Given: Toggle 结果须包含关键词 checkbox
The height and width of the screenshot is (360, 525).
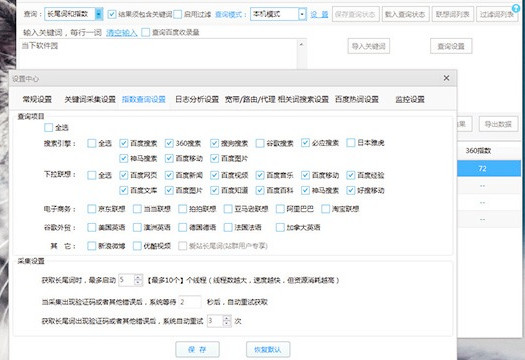Looking at the screenshot, I should click(112, 14).
